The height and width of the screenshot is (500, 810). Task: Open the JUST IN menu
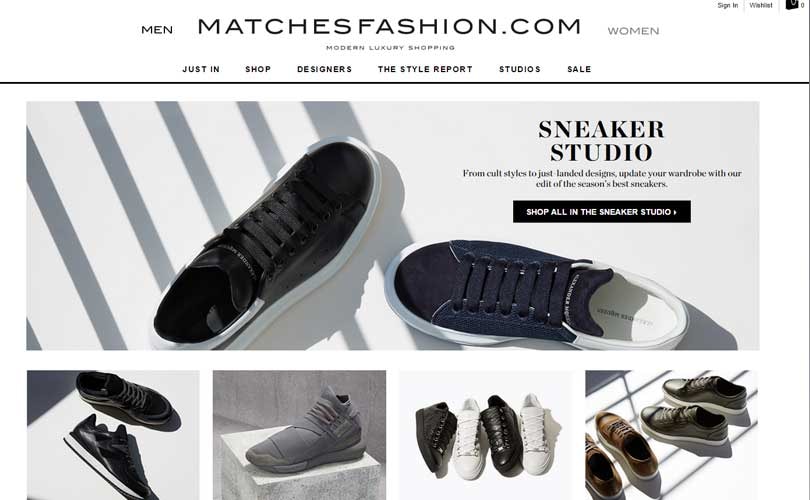click(x=201, y=69)
